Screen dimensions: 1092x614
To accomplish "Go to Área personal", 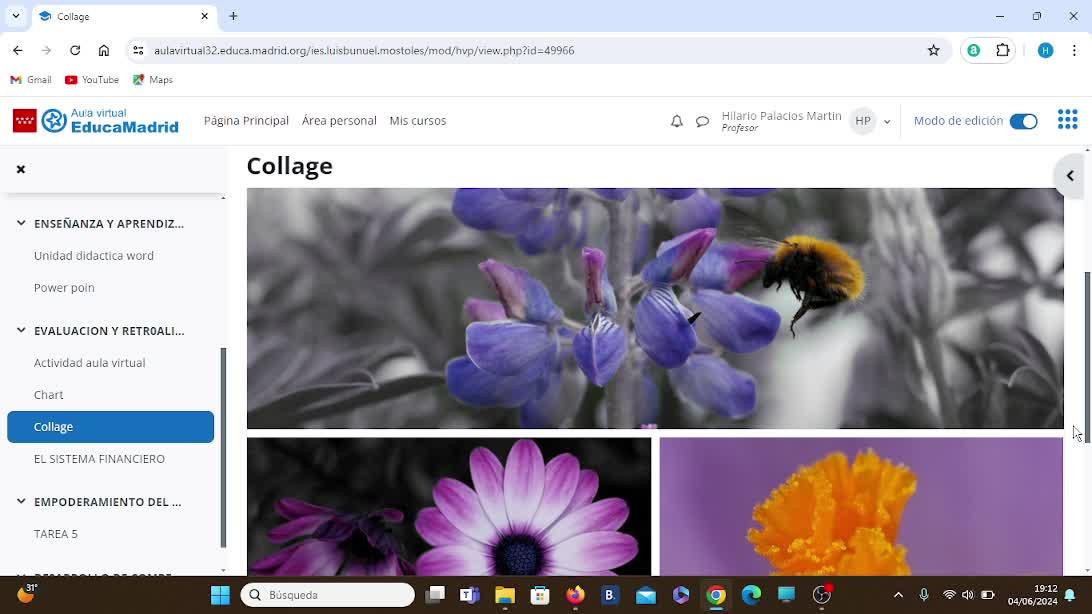I will point(339,120).
